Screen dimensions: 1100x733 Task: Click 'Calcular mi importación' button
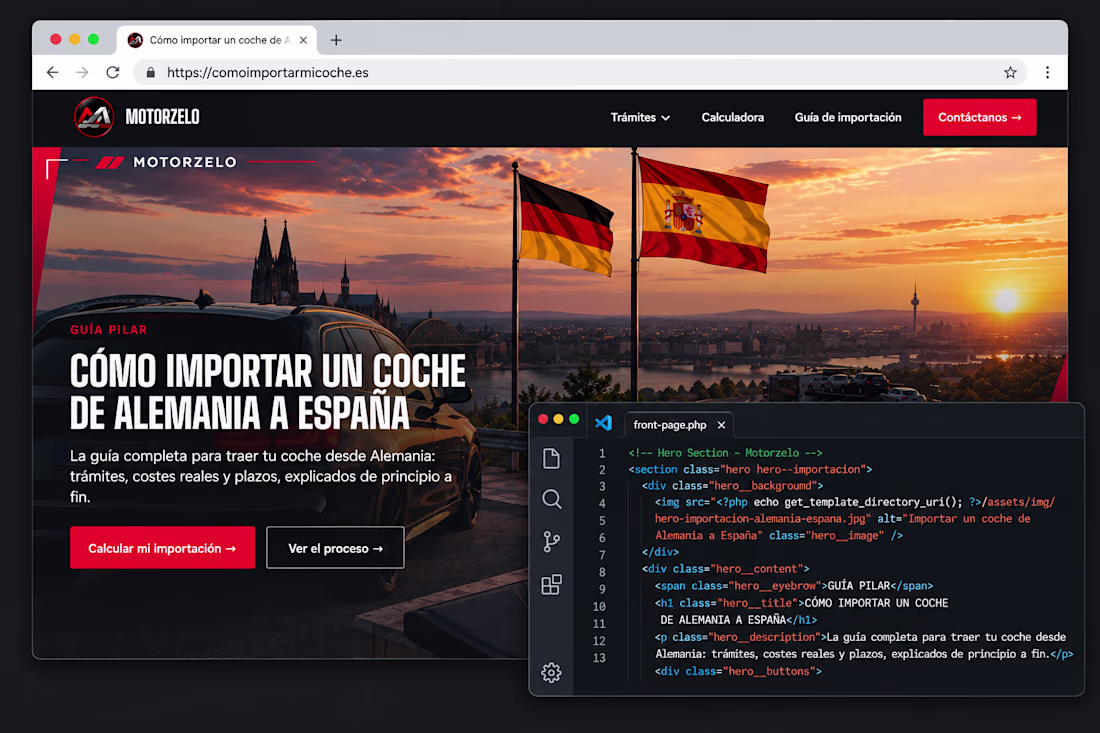162,548
